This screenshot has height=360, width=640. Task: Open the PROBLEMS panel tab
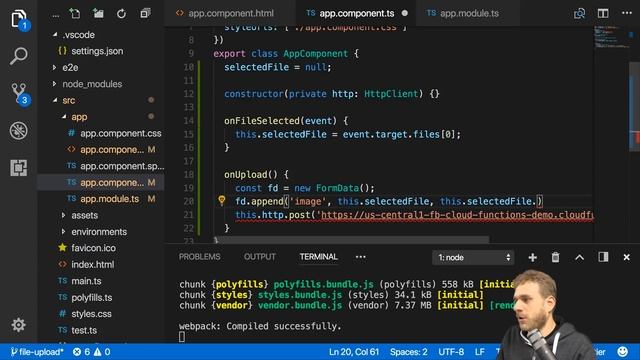pos(200,257)
